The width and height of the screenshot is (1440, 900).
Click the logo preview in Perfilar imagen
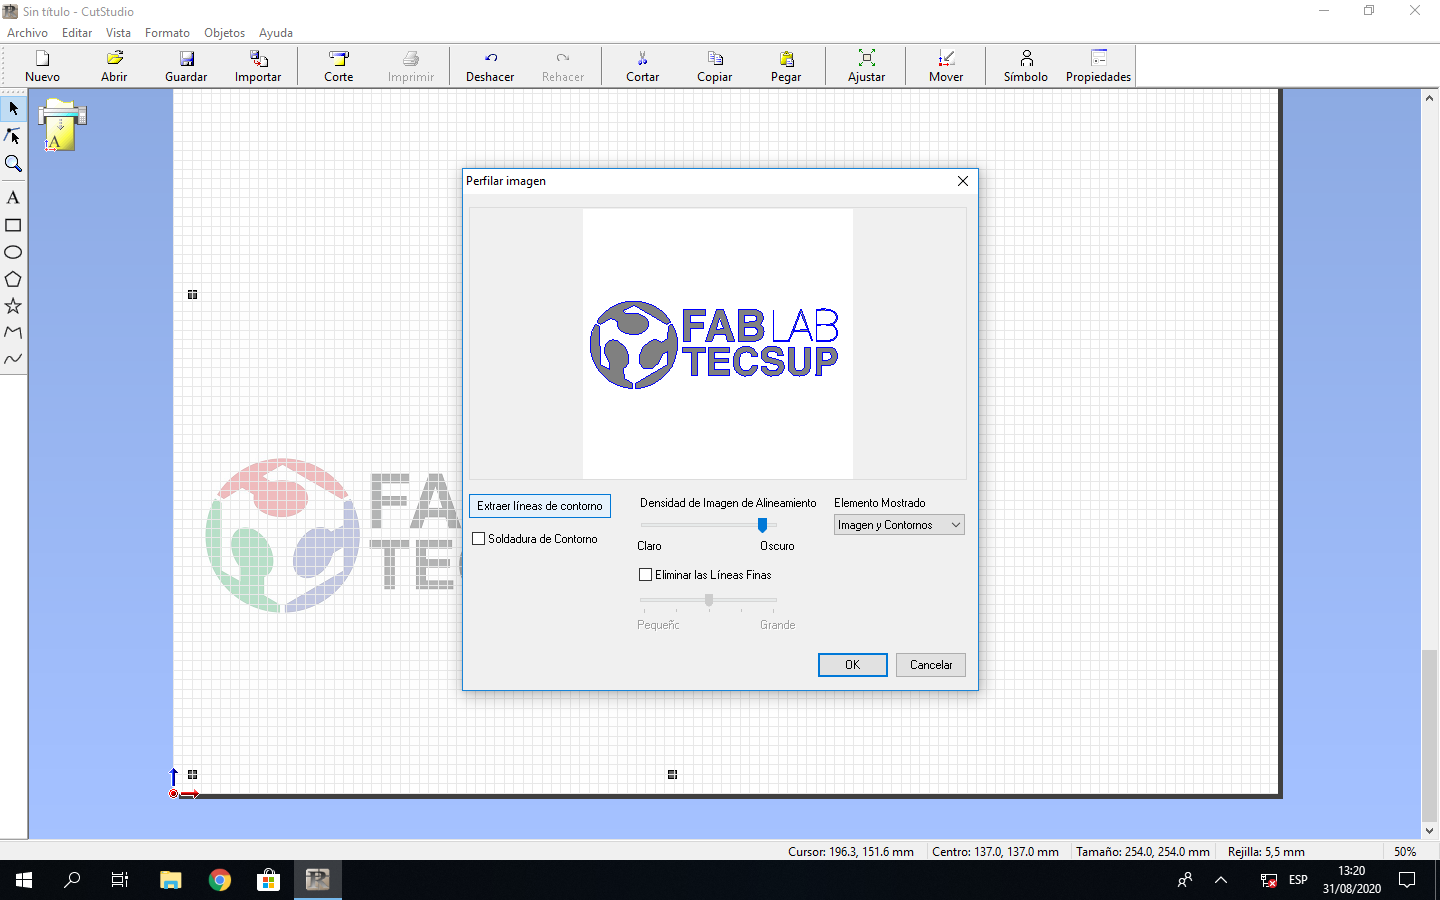coord(716,344)
